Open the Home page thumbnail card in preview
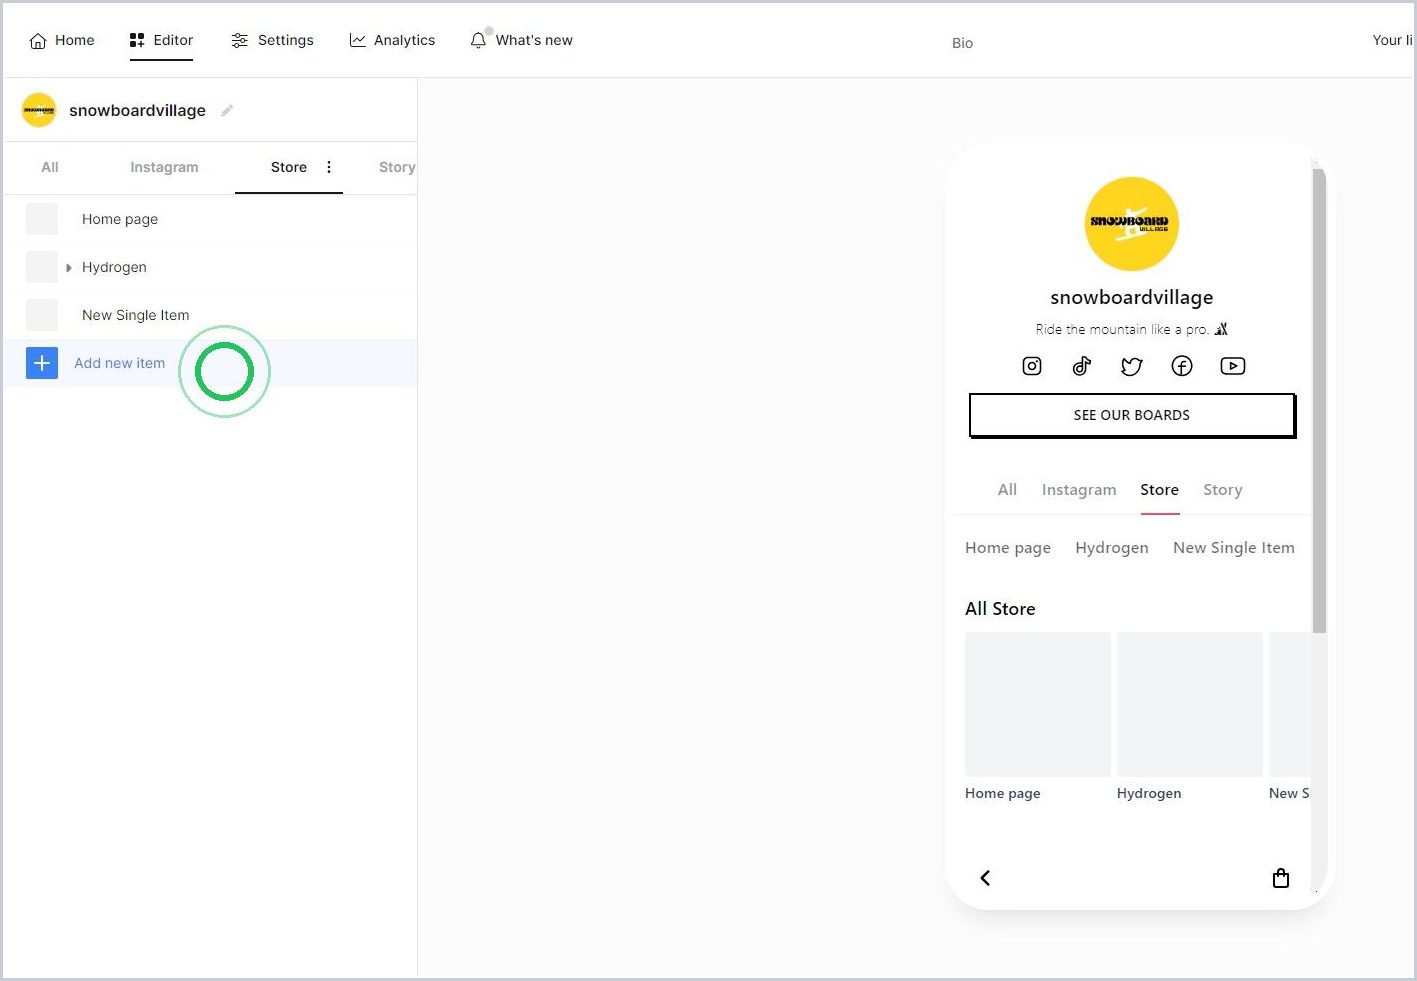 click(x=1038, y=704)
